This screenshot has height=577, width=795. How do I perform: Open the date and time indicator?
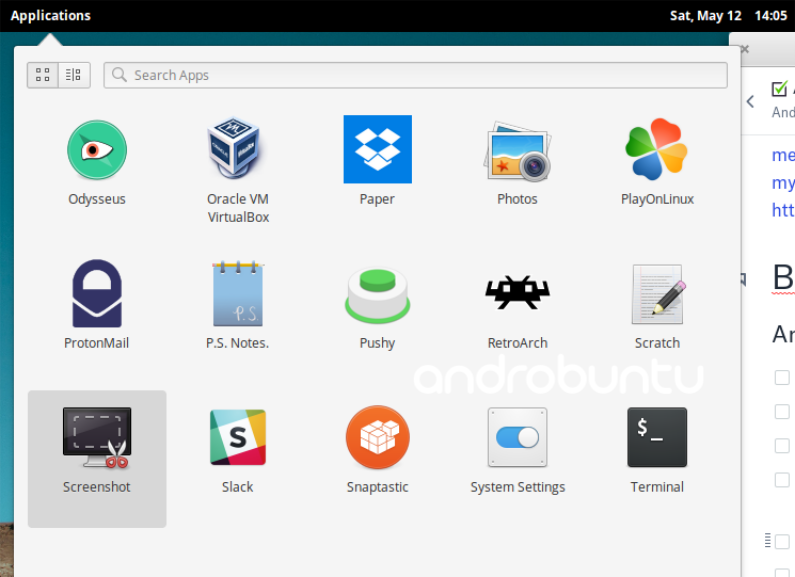[x=728, y=16]
